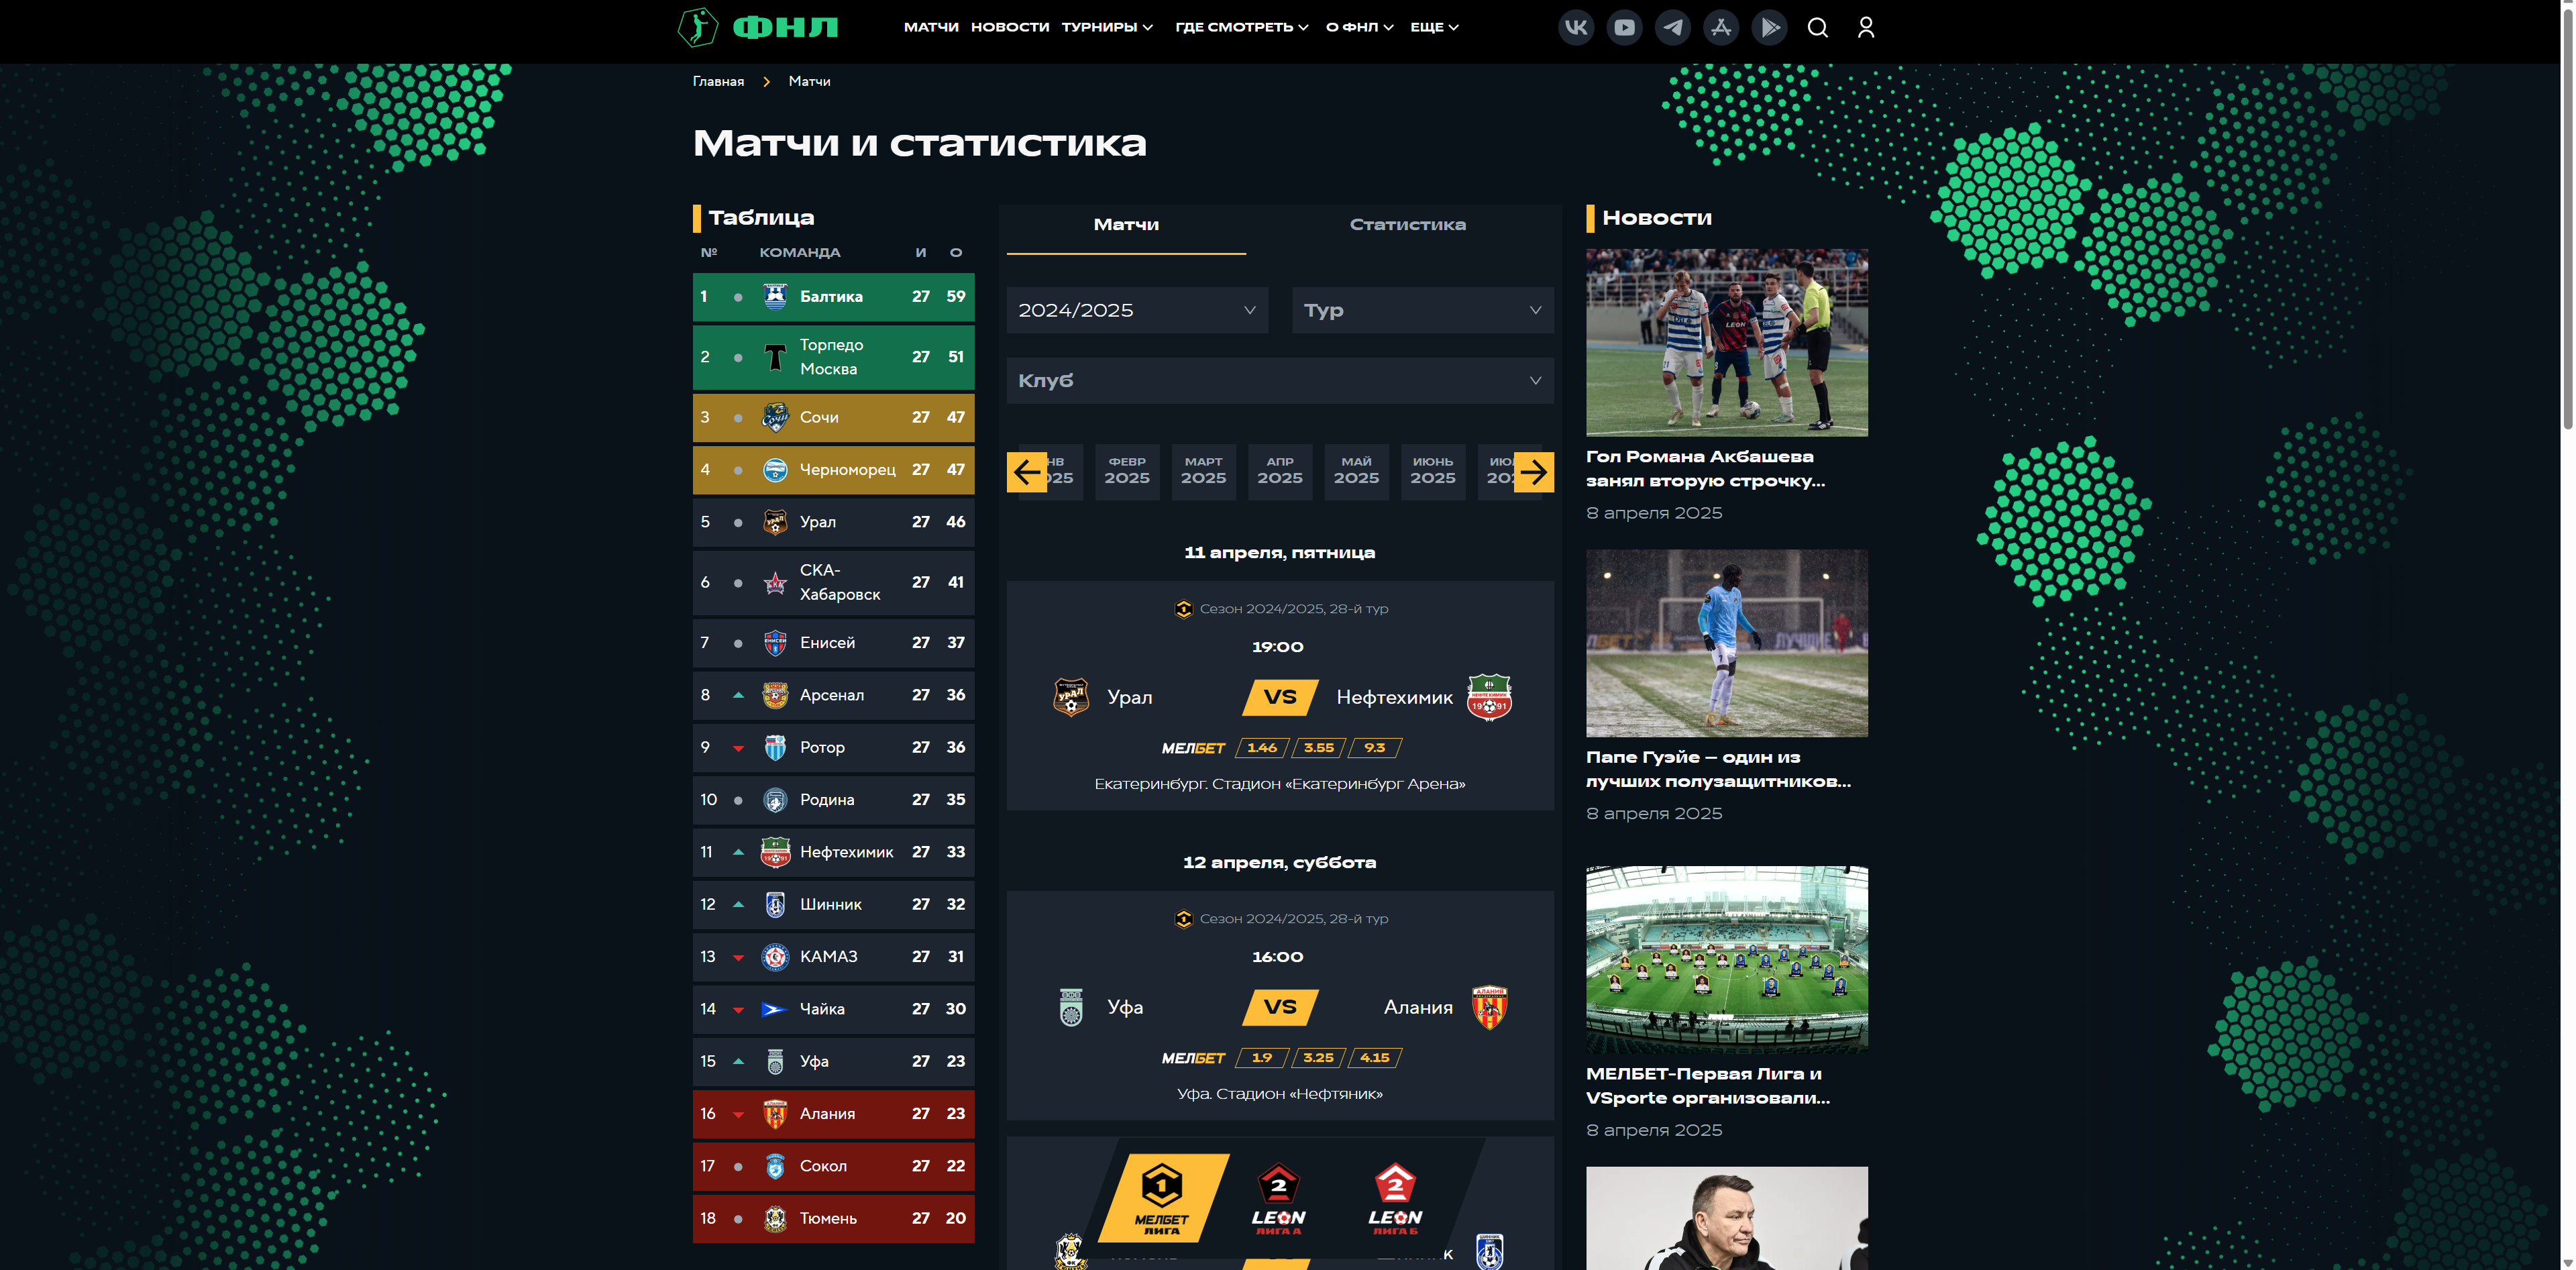Open the VK social network icon
The width and height of the screenshot is (2576, 1270).
[x=1576, y=27]
